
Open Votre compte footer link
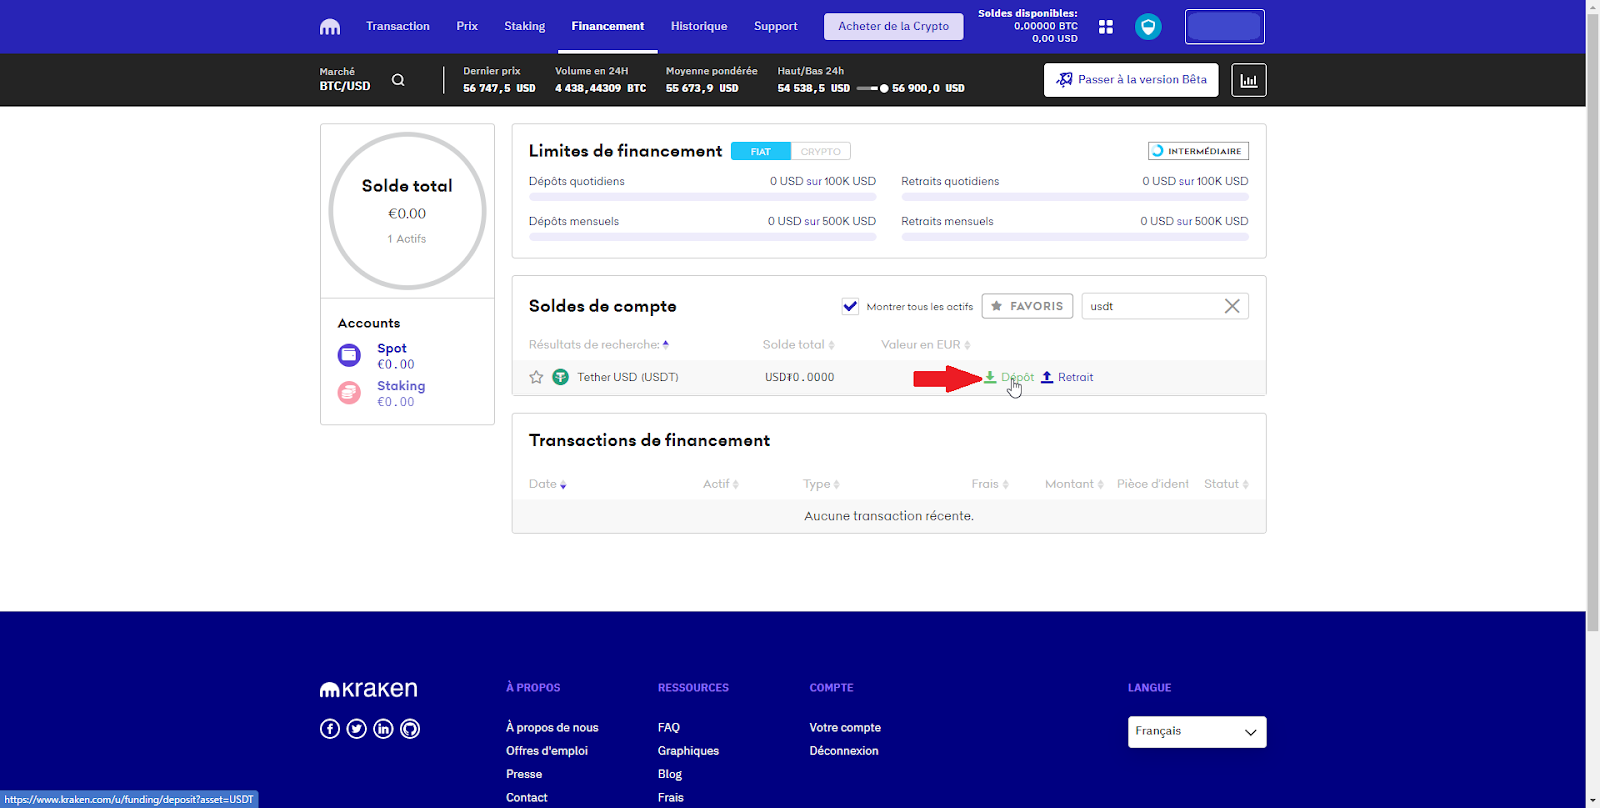(x=845, y=728)
